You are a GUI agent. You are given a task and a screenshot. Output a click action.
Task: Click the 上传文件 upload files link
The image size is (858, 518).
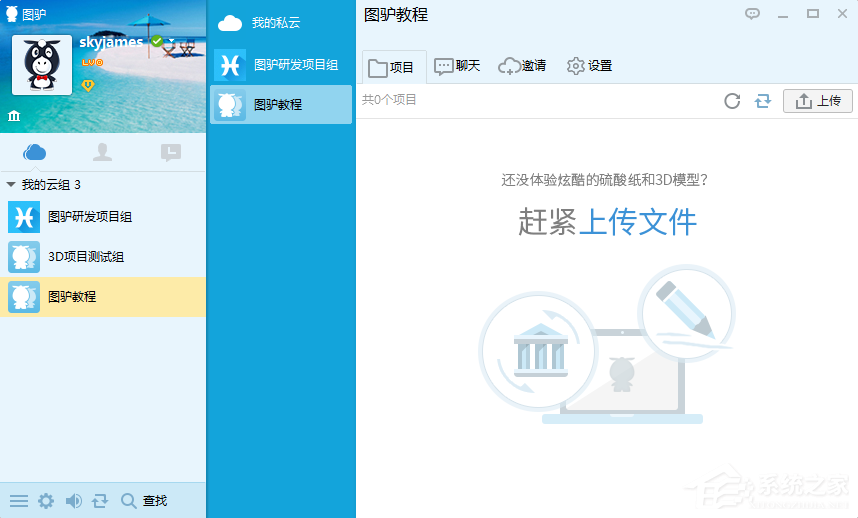(x=637, y=222)
